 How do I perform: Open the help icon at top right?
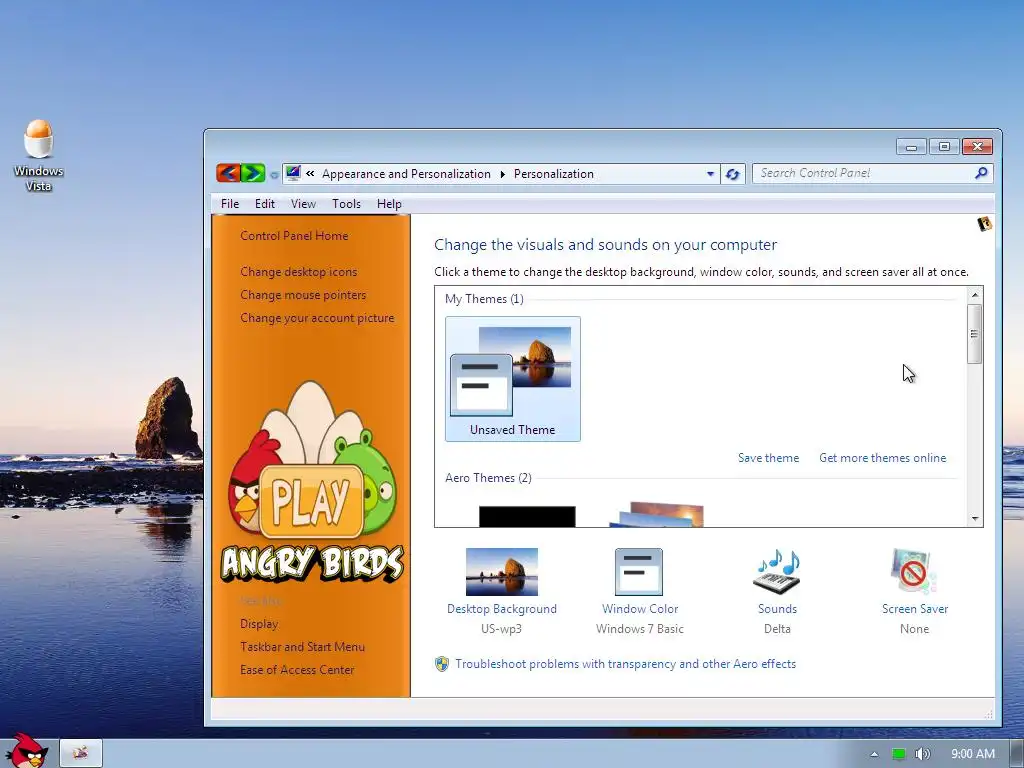coord(984,224)
